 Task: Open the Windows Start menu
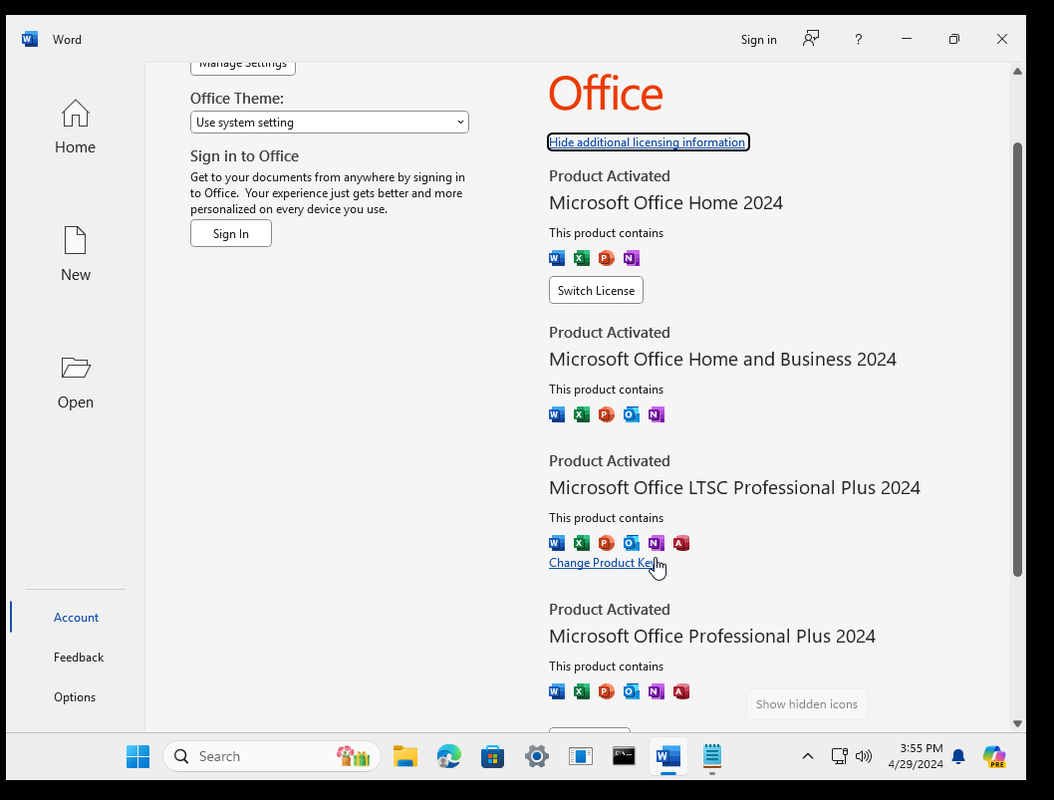click(138, 756)
